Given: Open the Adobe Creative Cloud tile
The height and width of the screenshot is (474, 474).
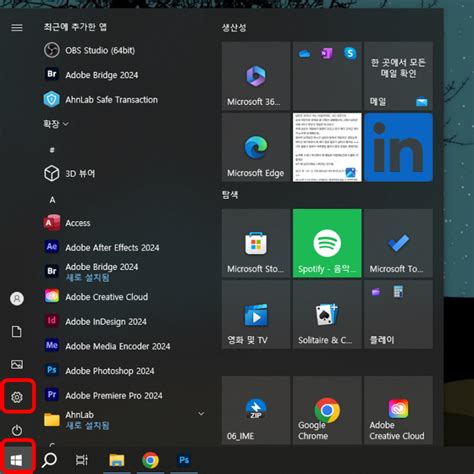Looking at the screenshot, I should tap(399, 410).
